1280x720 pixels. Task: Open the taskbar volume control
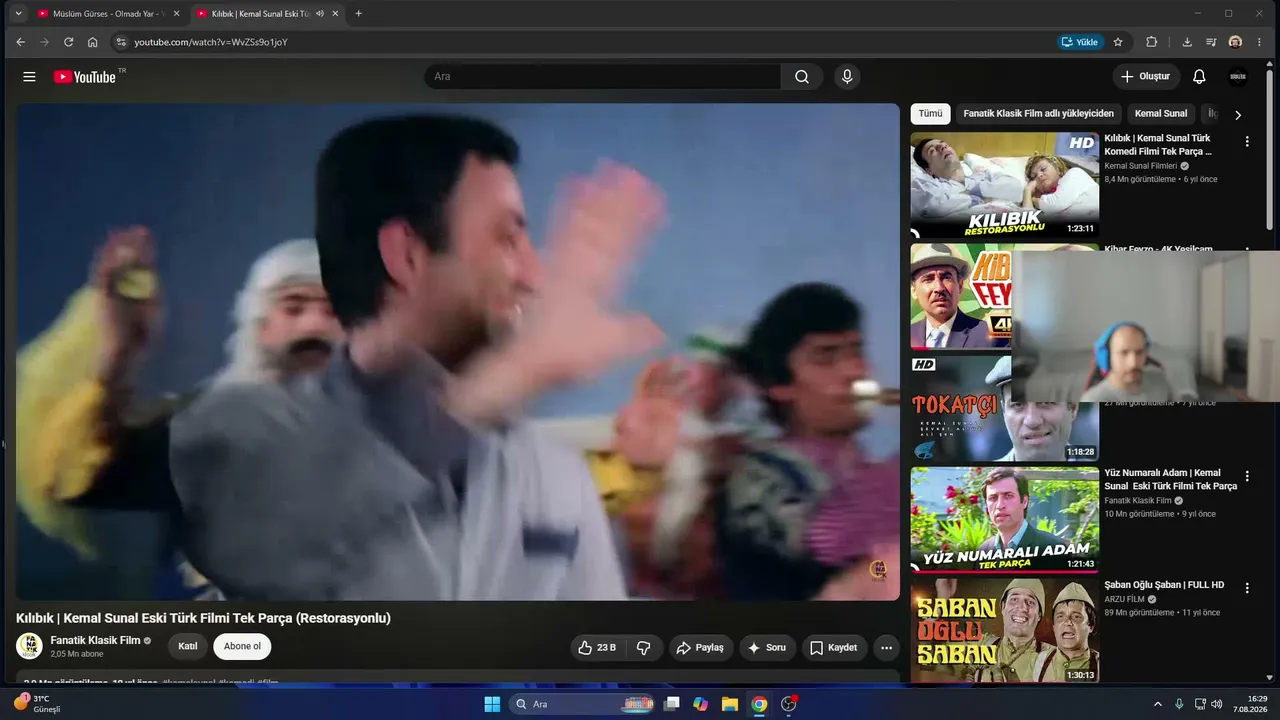point(1216,704)
